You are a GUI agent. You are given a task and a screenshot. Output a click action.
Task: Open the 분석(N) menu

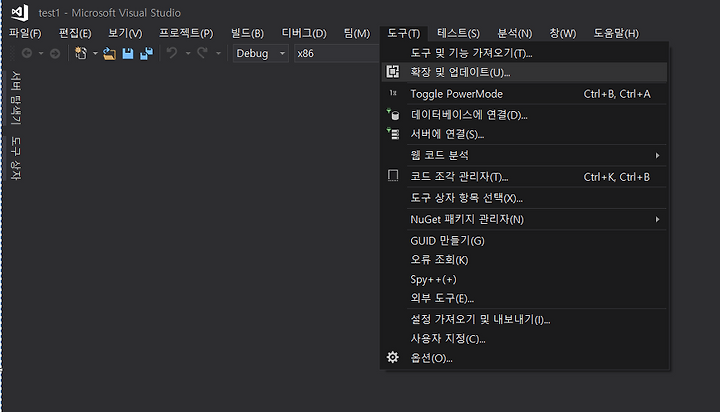(x=514, y=33)
